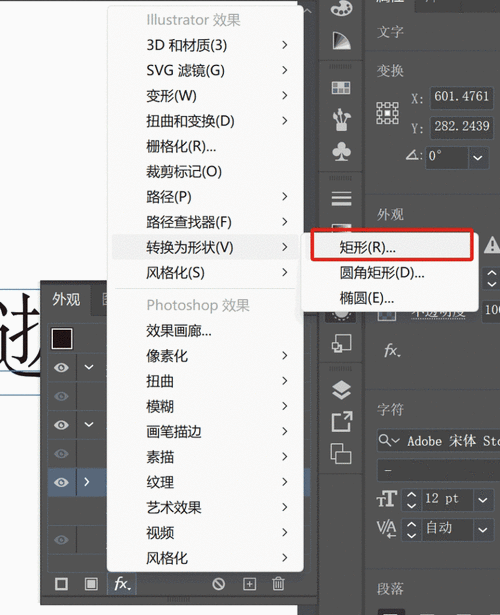Click the Adobe 宋体 font name field
The width and height of the screenshot is (500, 615).
(438, 441)
